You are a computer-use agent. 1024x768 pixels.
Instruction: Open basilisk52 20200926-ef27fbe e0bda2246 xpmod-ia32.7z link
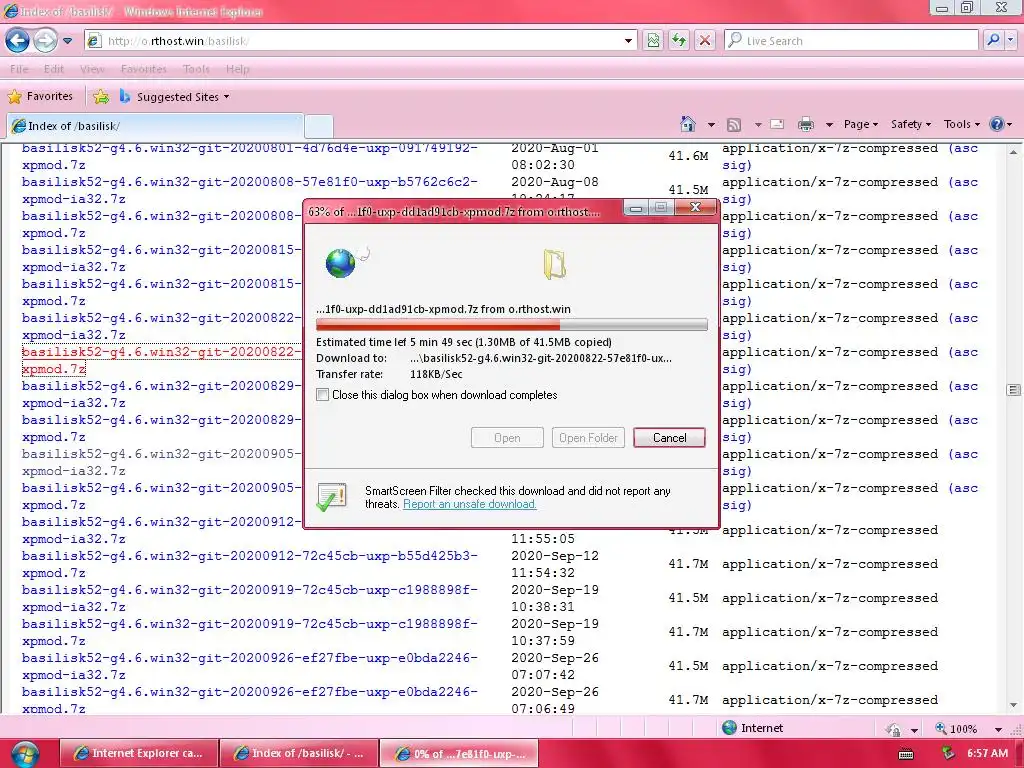pos(249,666)
